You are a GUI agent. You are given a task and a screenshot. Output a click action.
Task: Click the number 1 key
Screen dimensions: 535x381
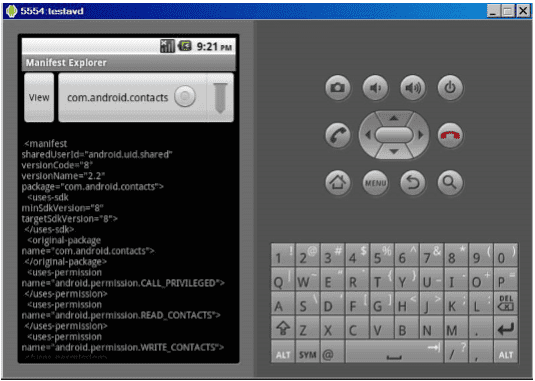[x=283, y=255]
